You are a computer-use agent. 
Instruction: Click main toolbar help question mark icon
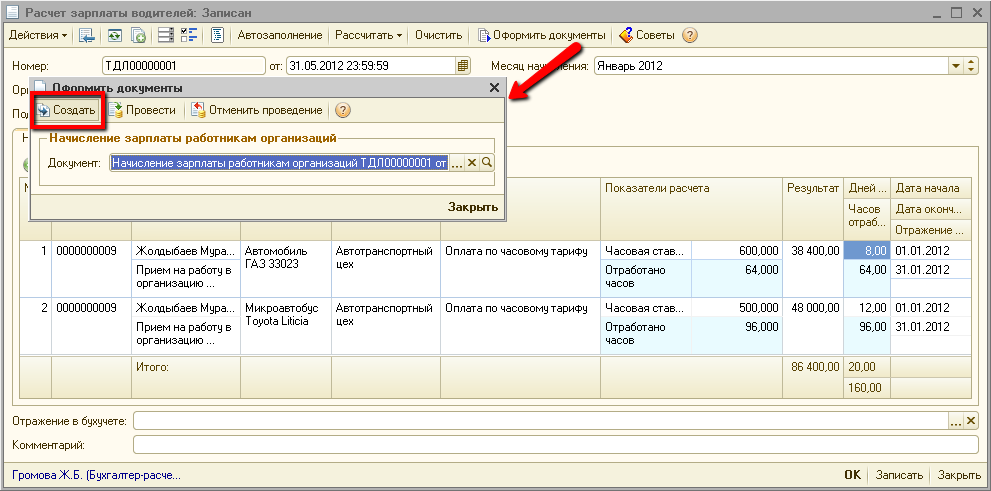(x=689, y=35)
